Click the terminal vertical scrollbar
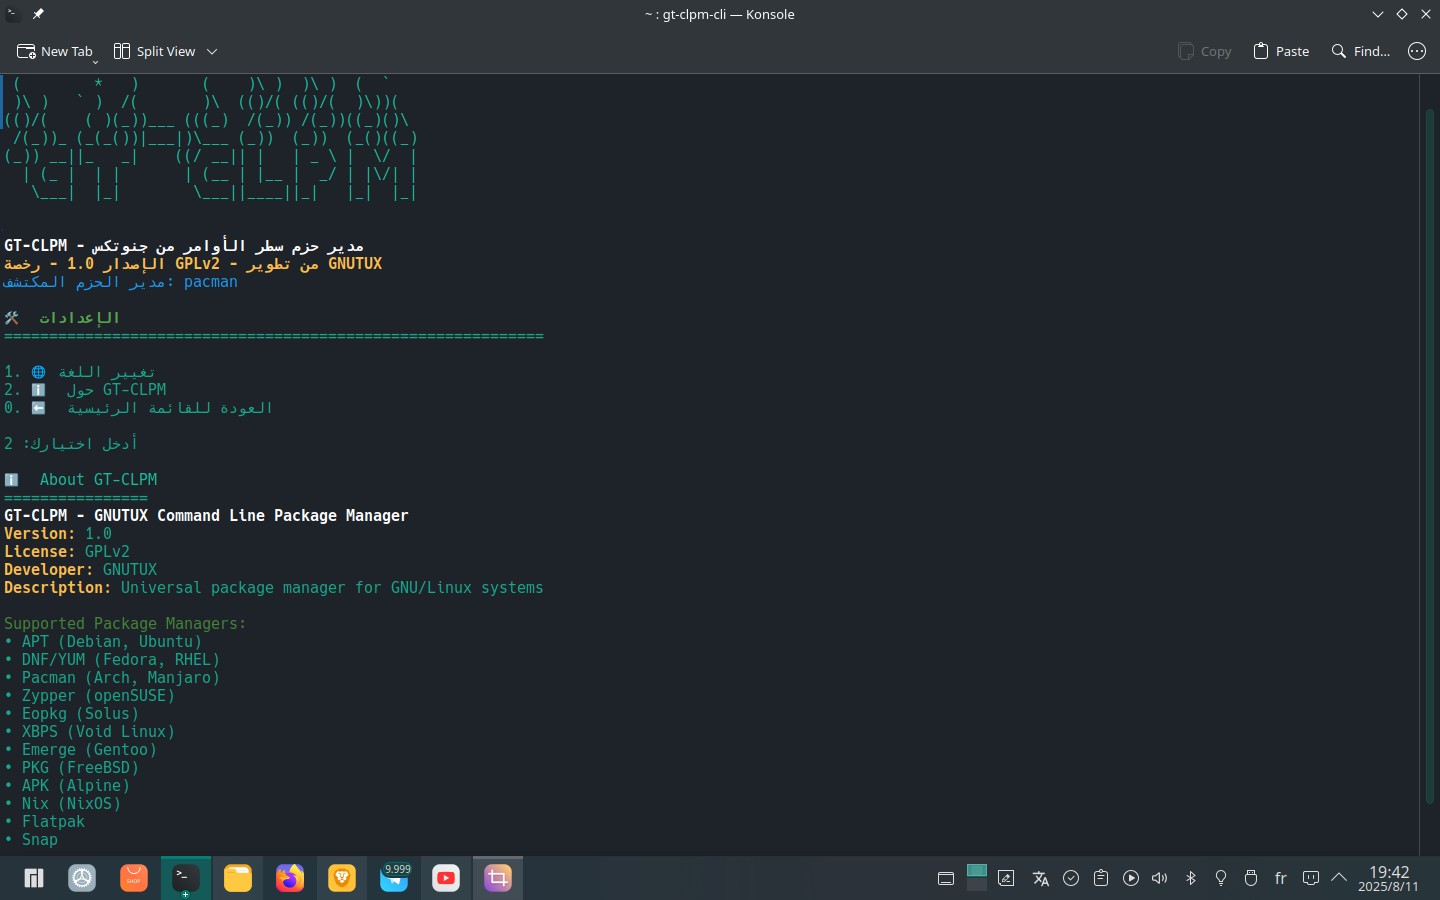This screenshot has height=900, width=1440. (x=1429, y=450)
